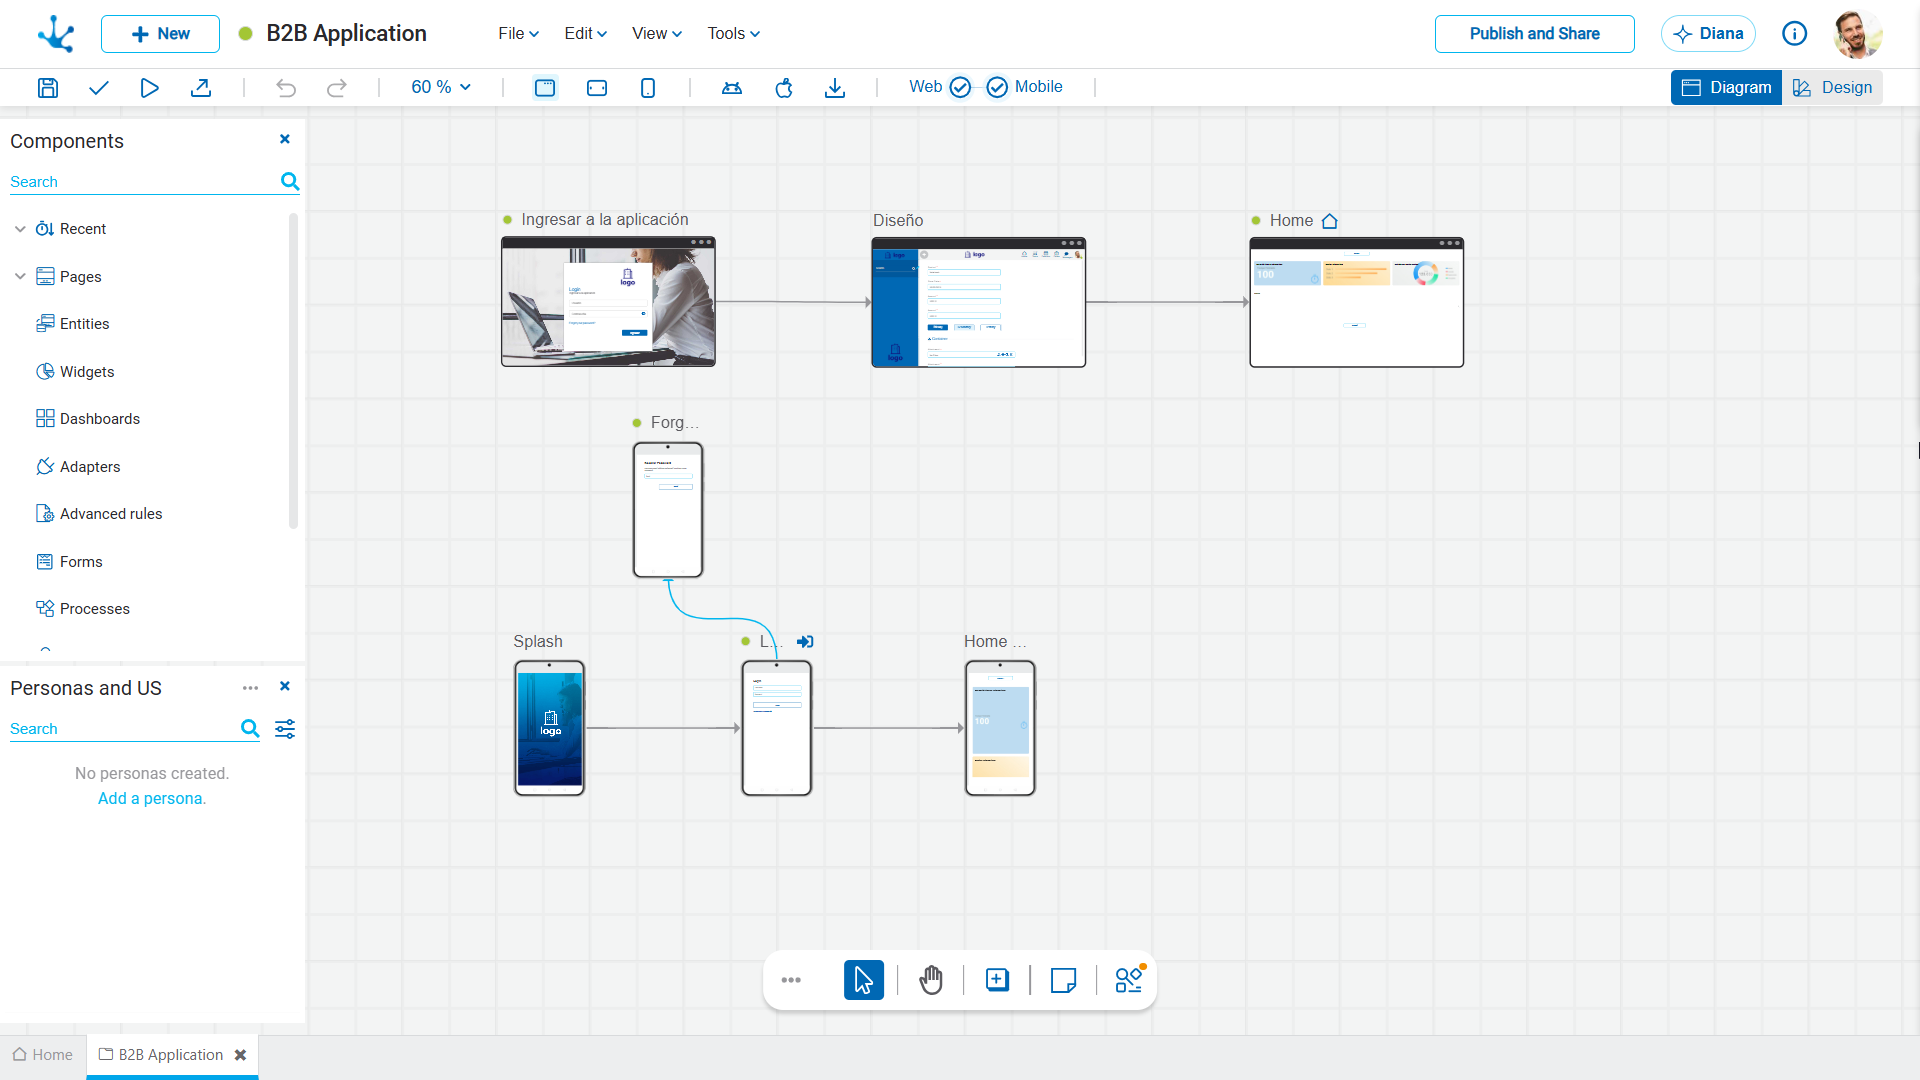Click the New button
The height and width of the screenshot is (1080, 1920).
coord(160,34)
